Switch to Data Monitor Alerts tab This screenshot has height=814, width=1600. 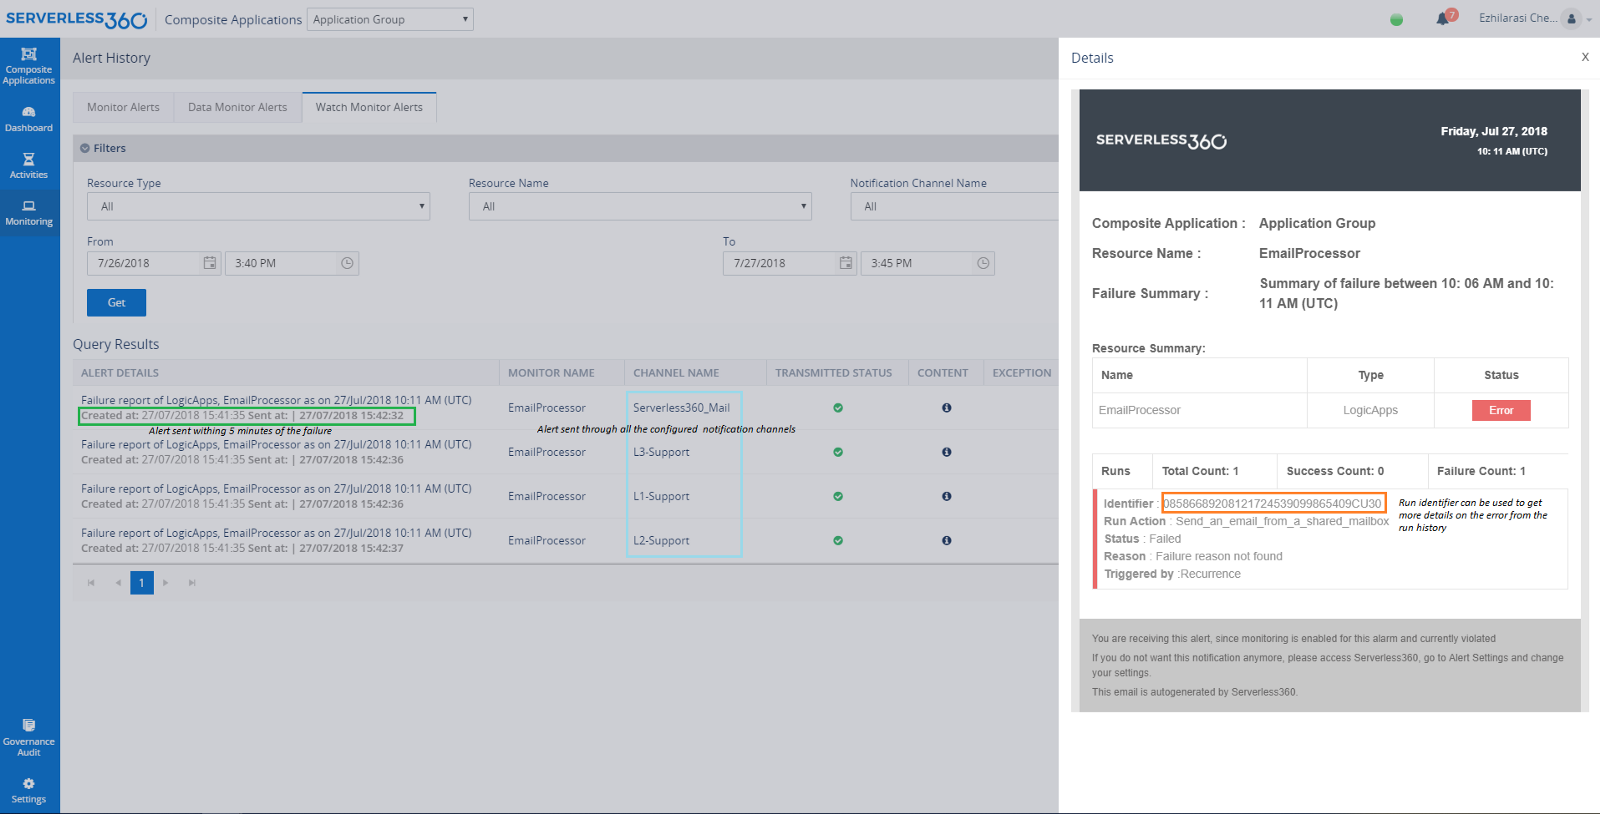(x=237, y=107)
